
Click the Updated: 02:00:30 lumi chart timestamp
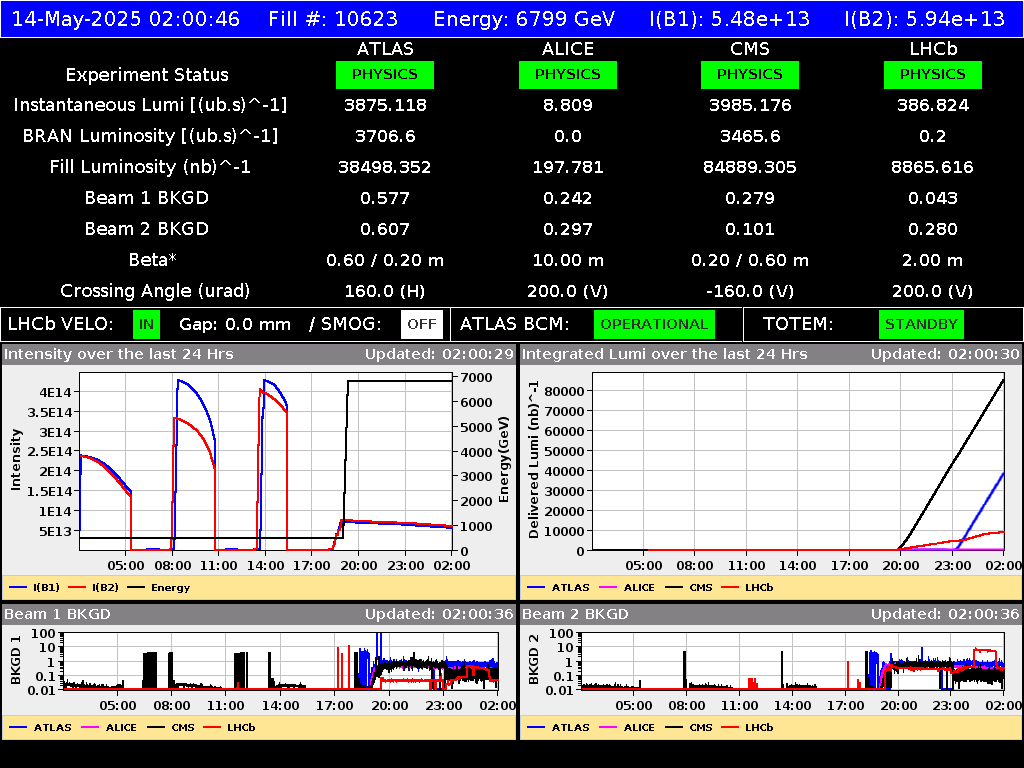pos(945,355)
